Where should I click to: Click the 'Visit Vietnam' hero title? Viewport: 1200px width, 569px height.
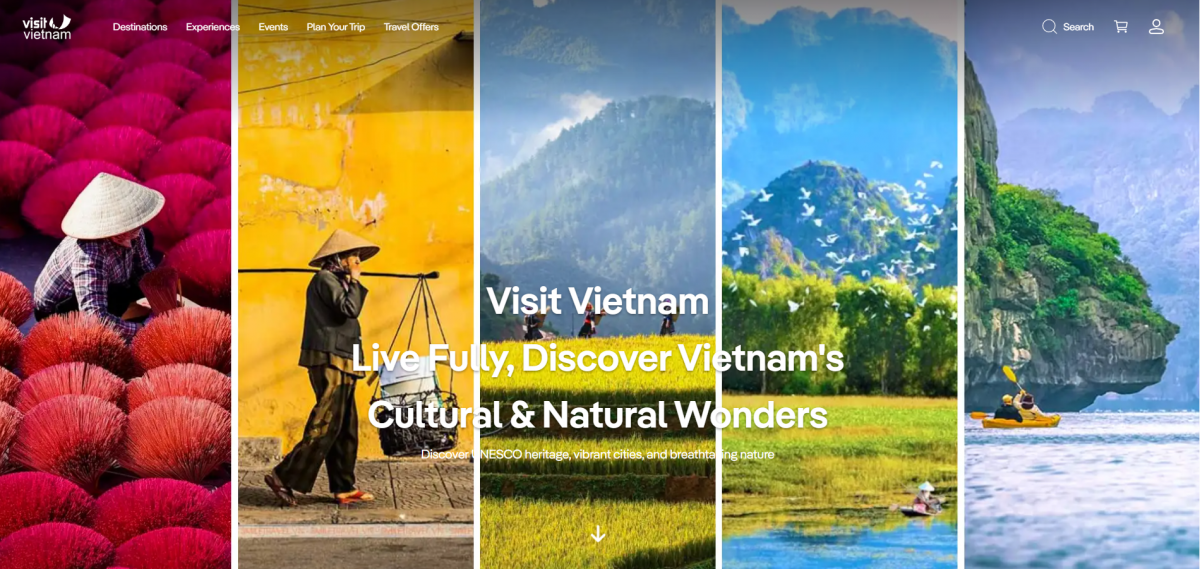click(x=598, y=301)
